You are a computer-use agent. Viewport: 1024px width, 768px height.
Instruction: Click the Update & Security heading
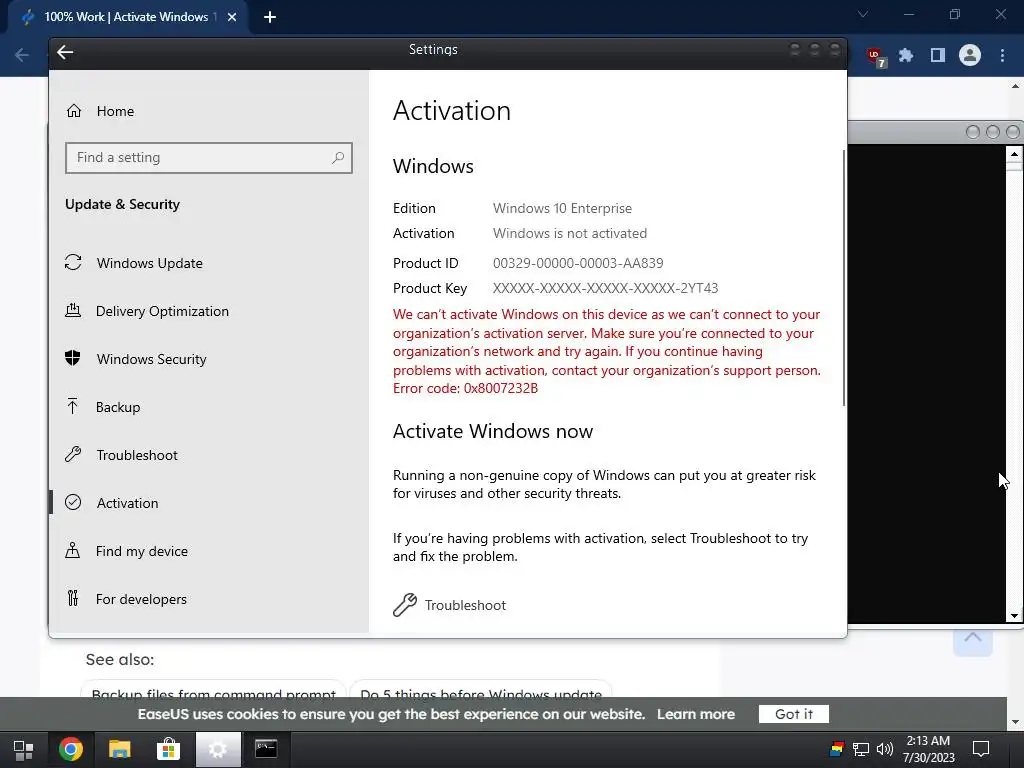click(x=122, y=204)
